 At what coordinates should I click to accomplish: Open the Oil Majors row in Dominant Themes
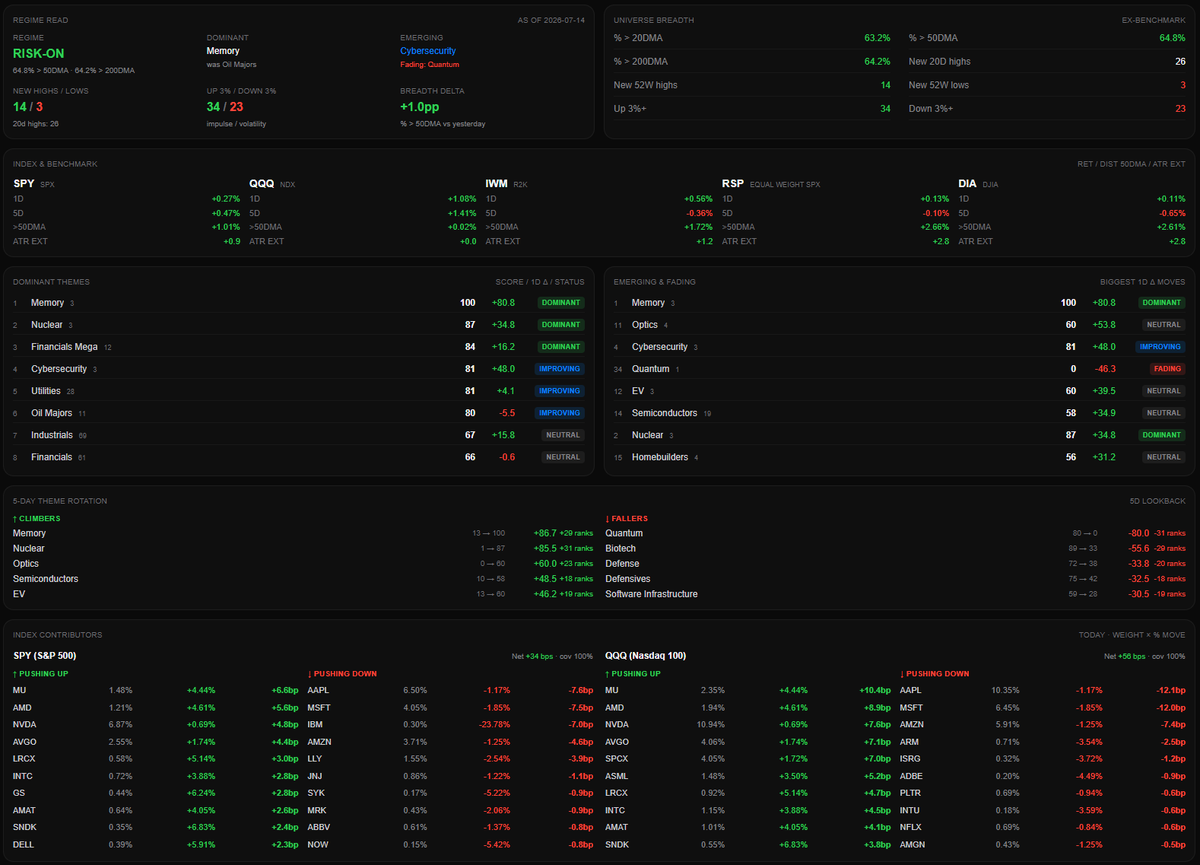(300, 413)
